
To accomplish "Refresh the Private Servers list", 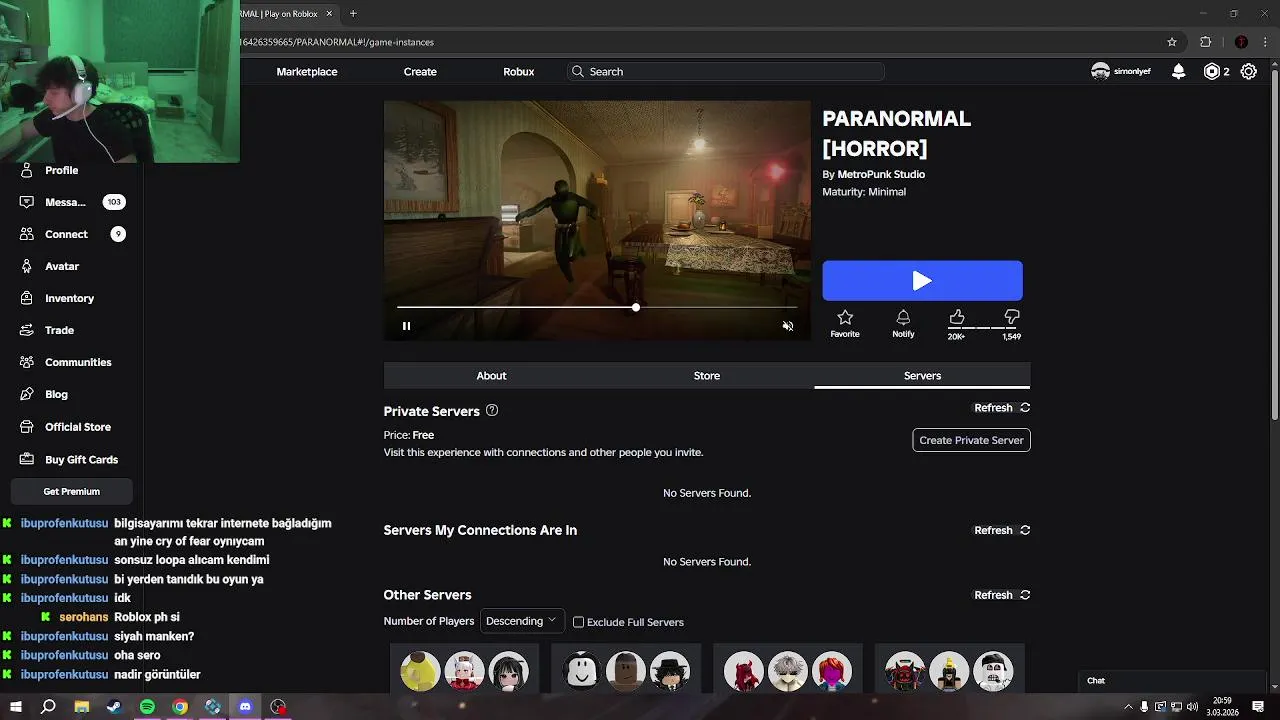I will [1002, 408].
